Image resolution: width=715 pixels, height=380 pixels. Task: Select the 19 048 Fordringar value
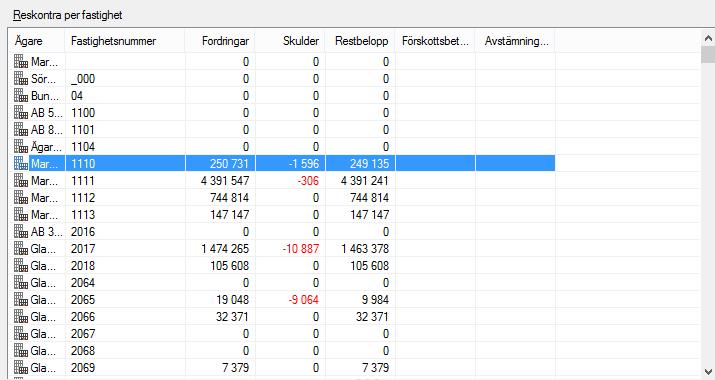[233, 300]
